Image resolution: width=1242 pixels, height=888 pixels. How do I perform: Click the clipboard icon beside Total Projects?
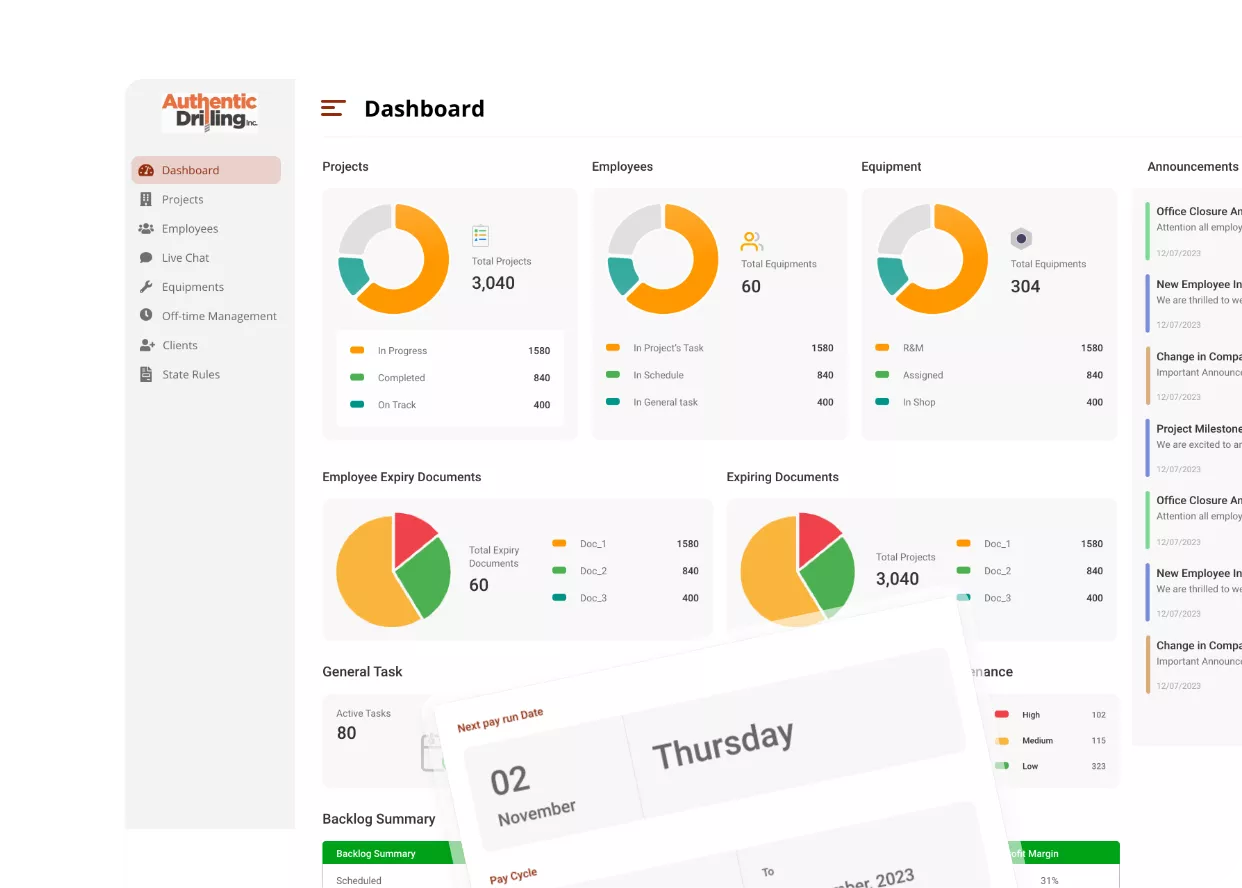click(x=480, y=235)
